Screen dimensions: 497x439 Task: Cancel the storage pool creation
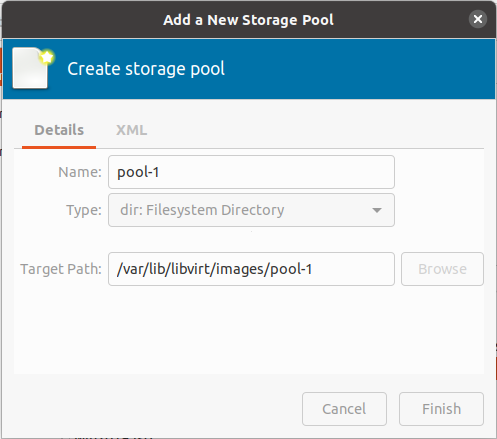click(x=344, y=409)
